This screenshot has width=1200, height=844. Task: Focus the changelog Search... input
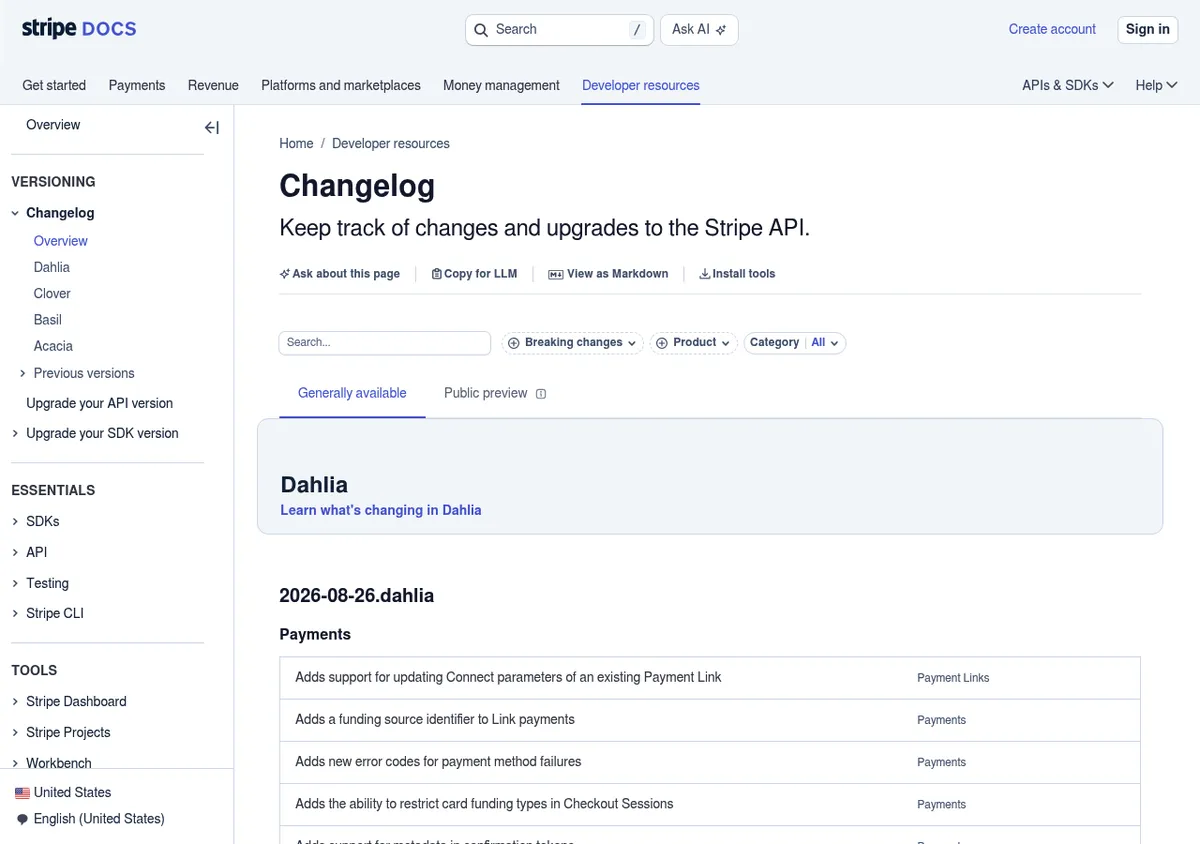click(385, 343)
